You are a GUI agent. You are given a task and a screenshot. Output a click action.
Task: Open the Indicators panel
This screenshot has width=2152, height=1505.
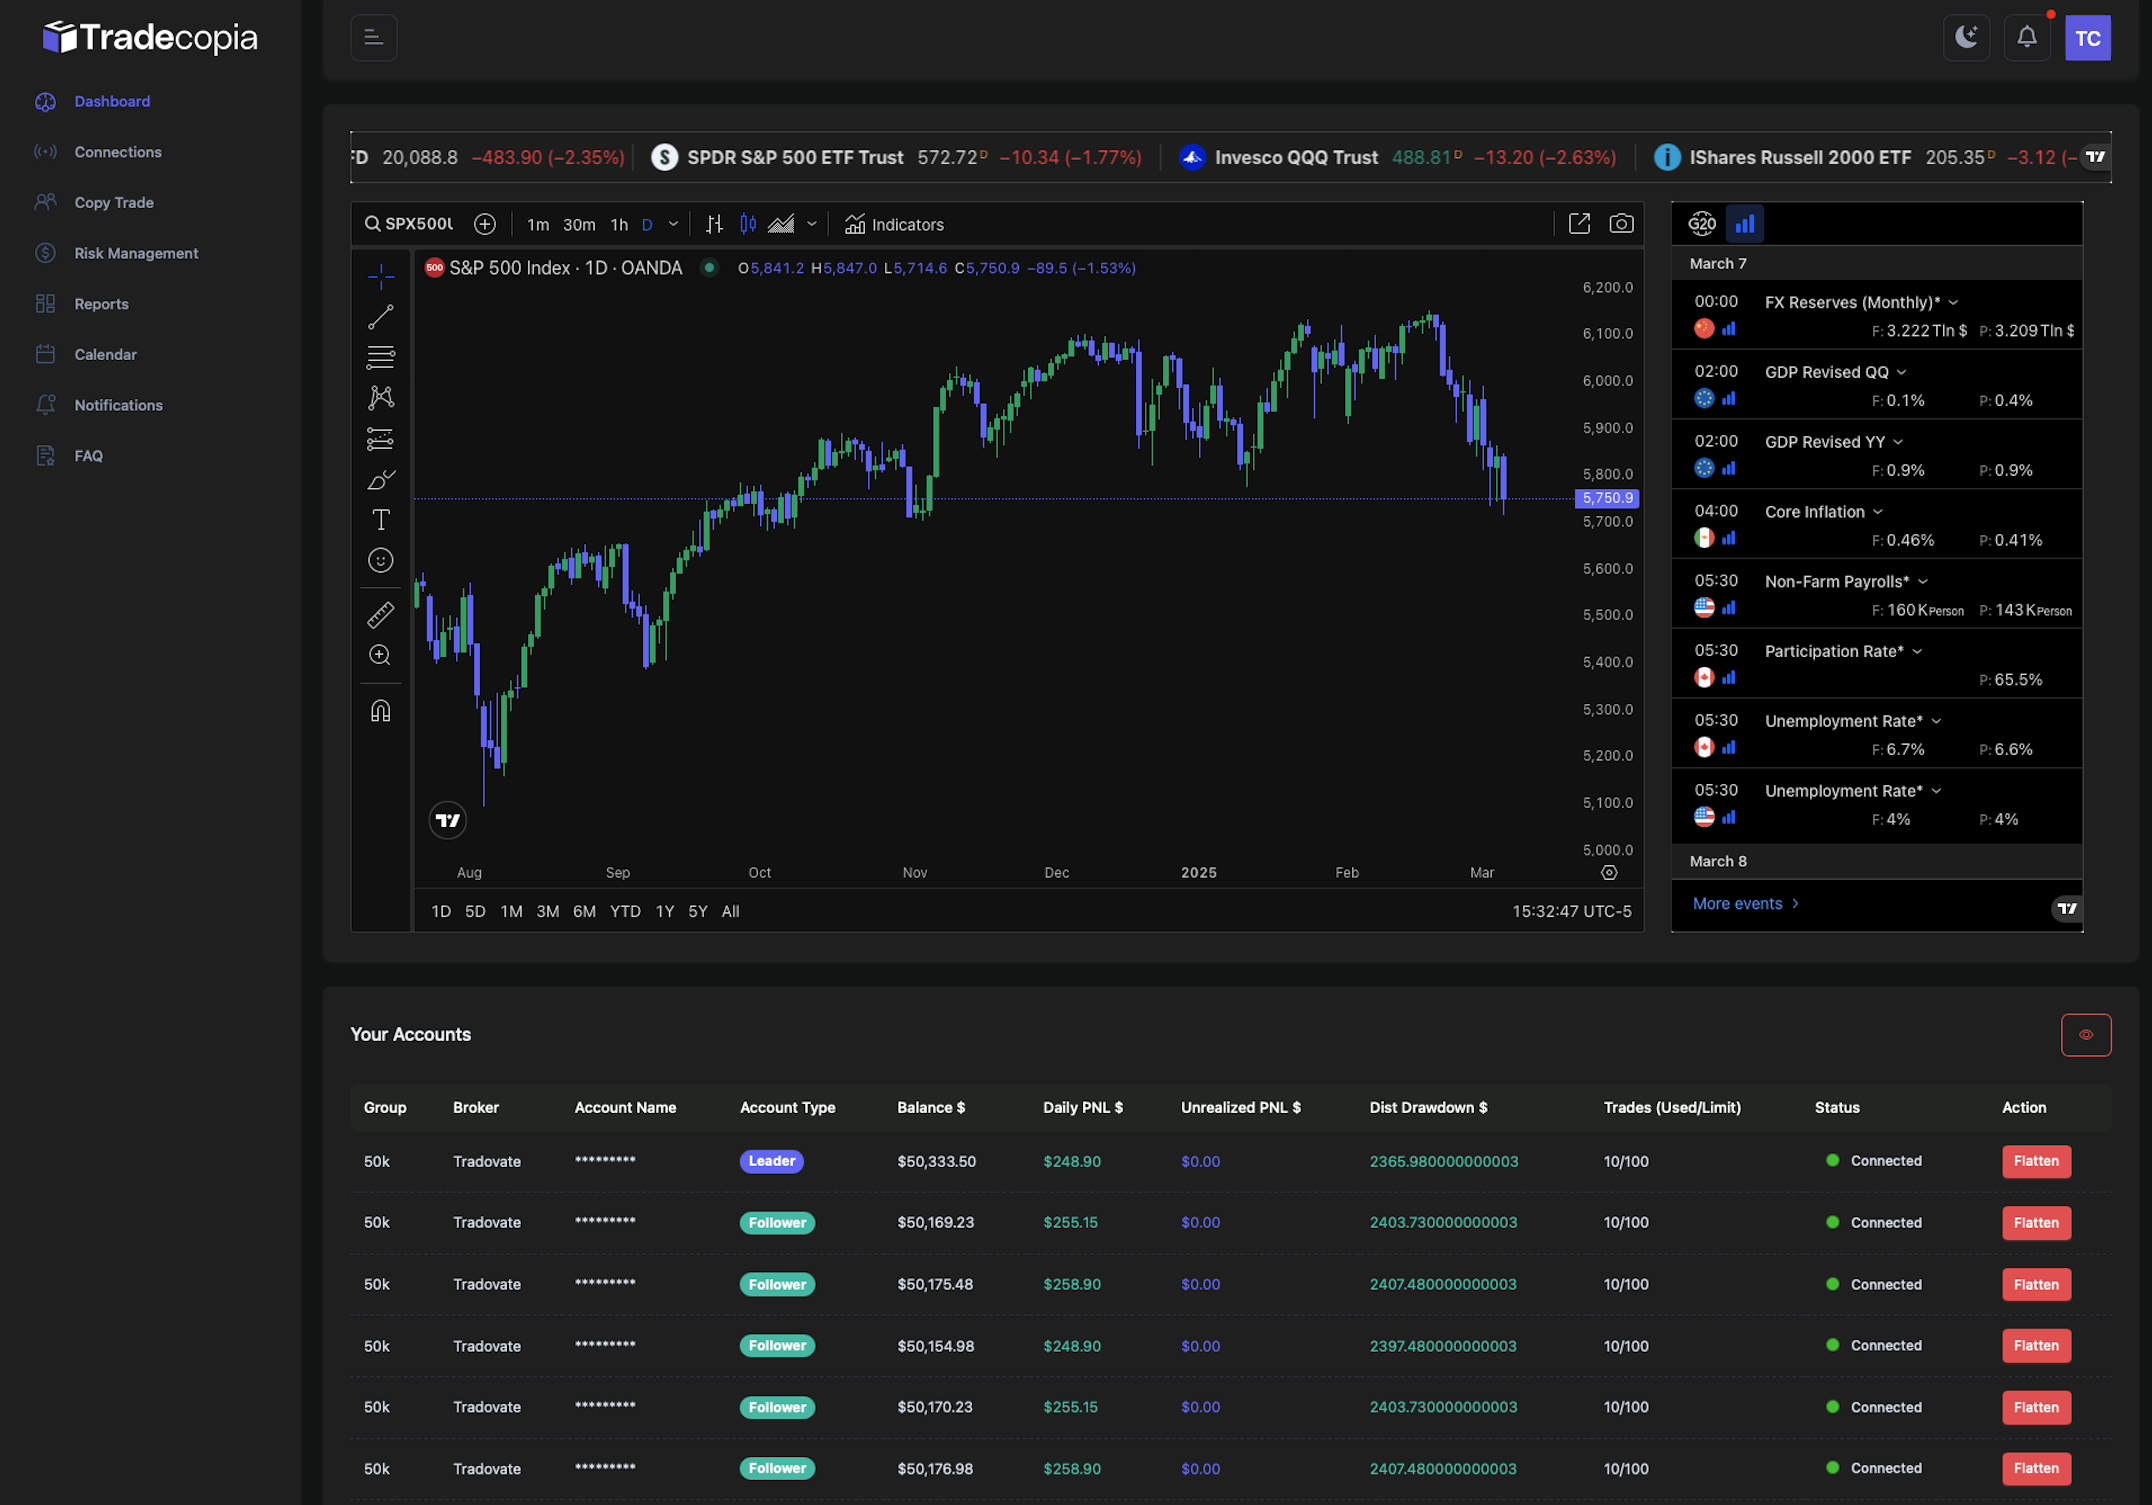point(893,224)
